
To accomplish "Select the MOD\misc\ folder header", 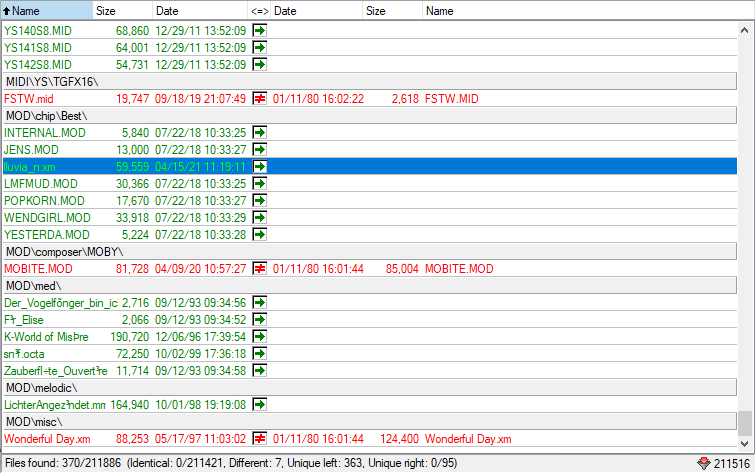I will pos(370,422).
